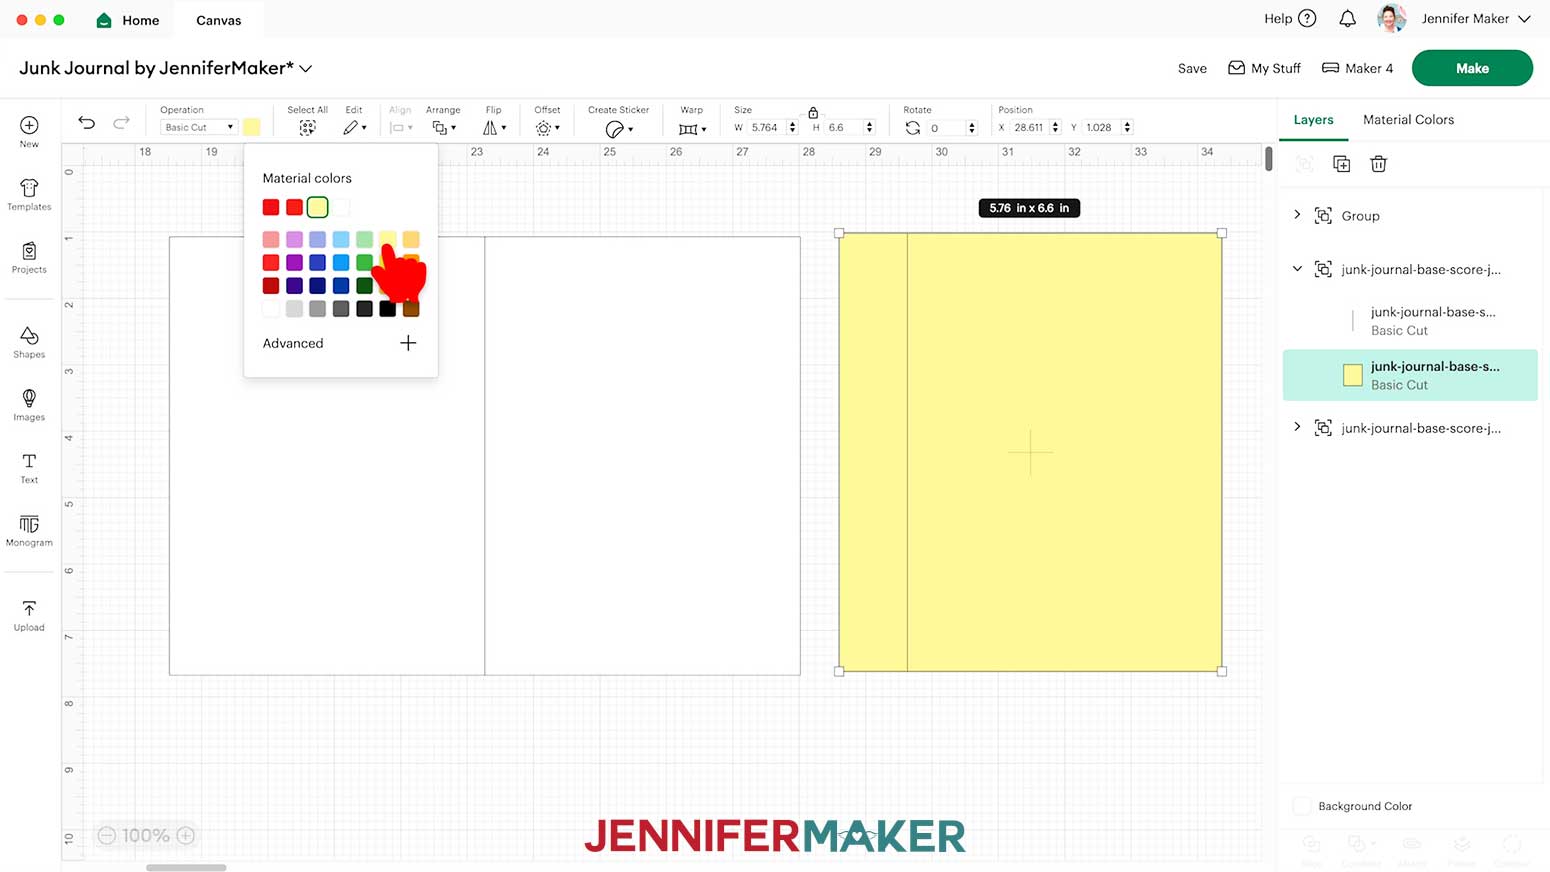Viewport: 1550px width, 872px height.
Task: Undo the last action
Action: 87,123
